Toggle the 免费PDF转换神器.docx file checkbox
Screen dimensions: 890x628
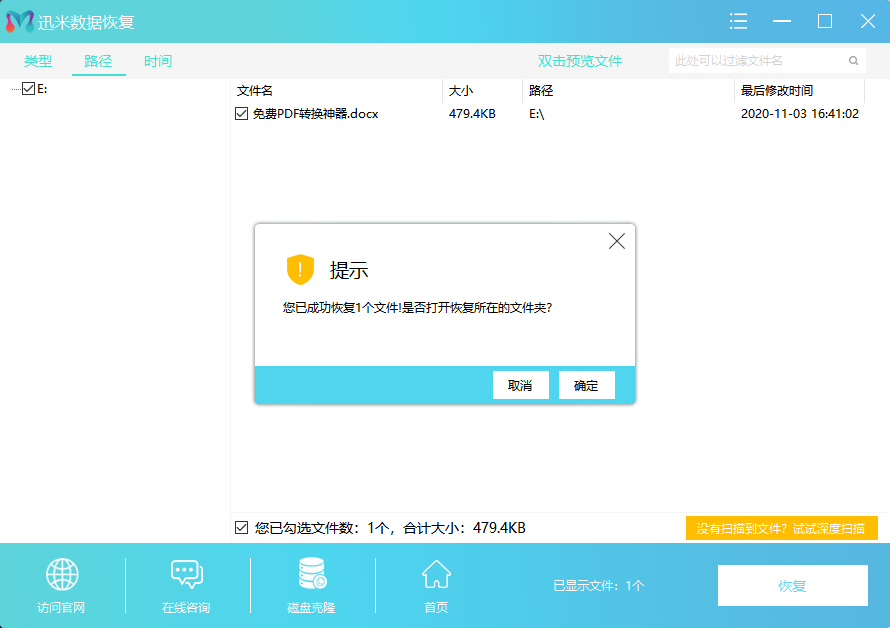pyautogui.click(x=241, y=113)
